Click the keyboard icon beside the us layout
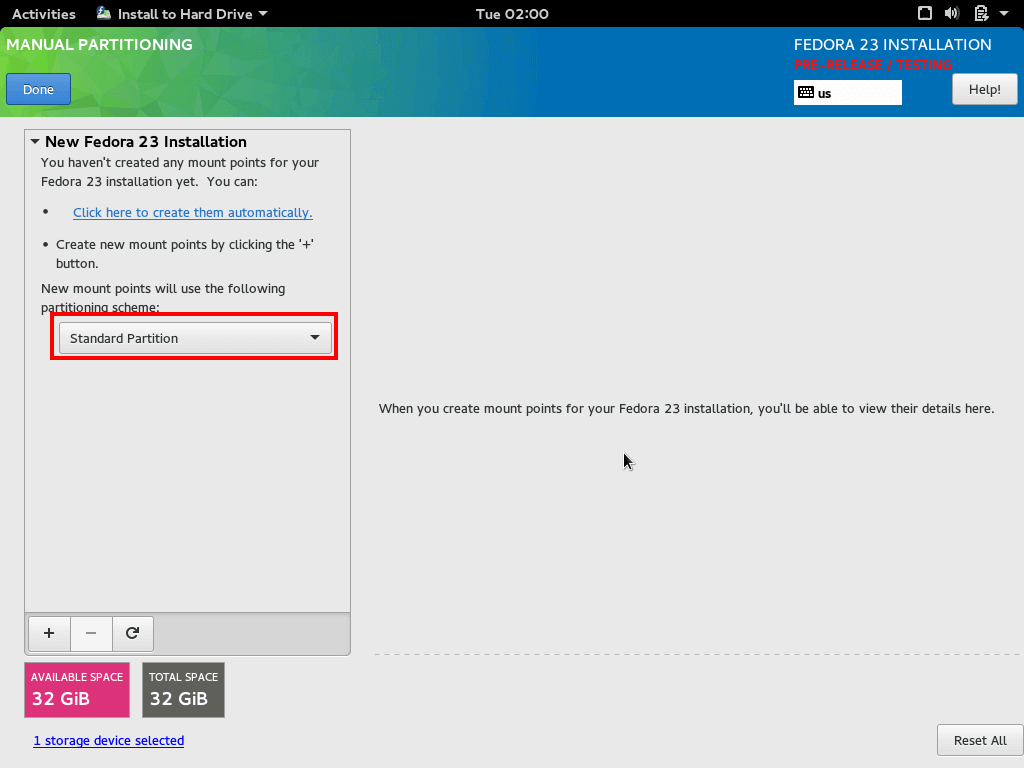The width and height of the screenshot is (1024, 768). coord(806,93)
